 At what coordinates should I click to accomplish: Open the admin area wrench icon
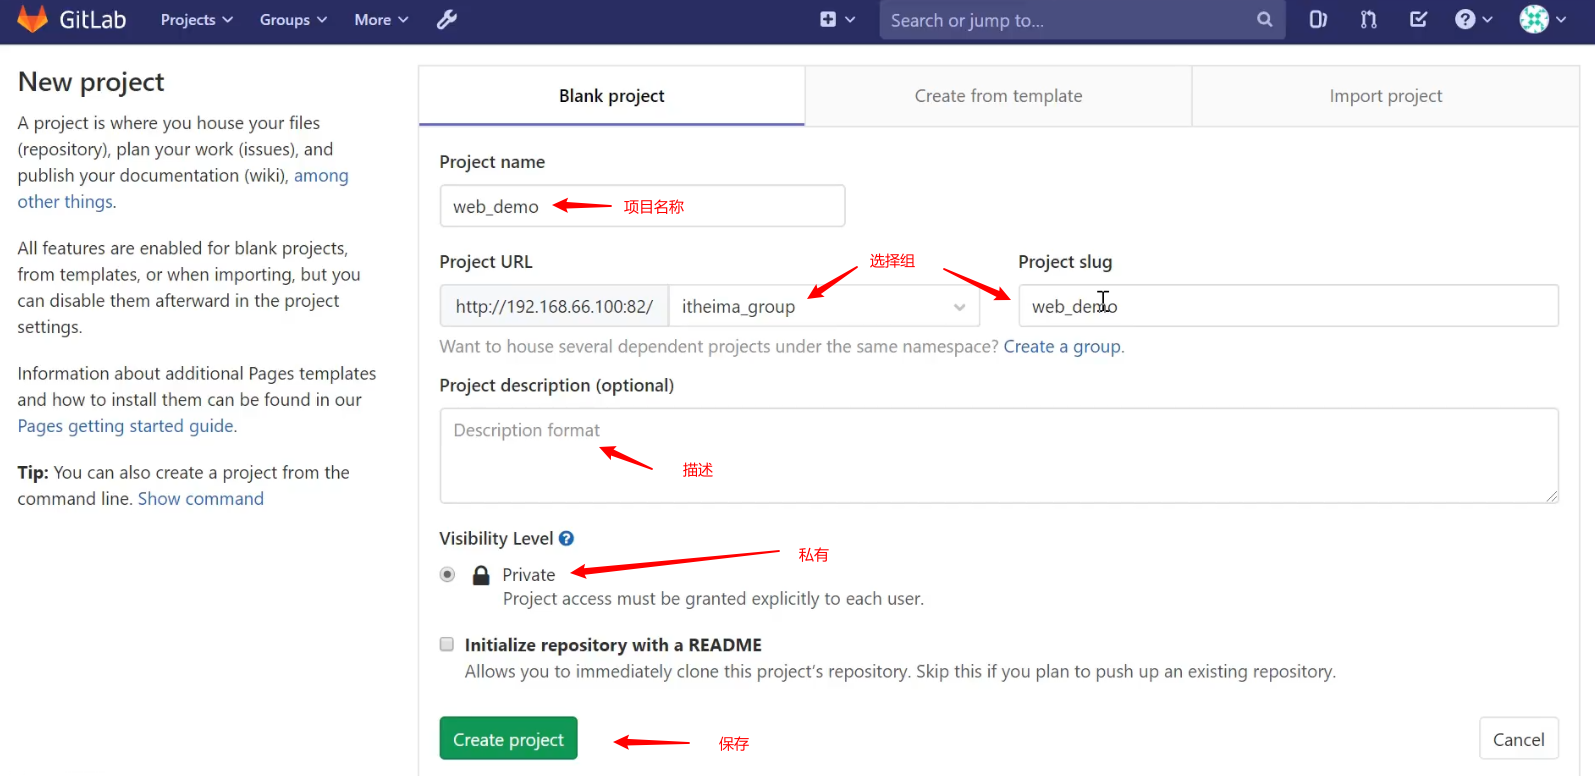pyautogui.click(x=446, y=20)
